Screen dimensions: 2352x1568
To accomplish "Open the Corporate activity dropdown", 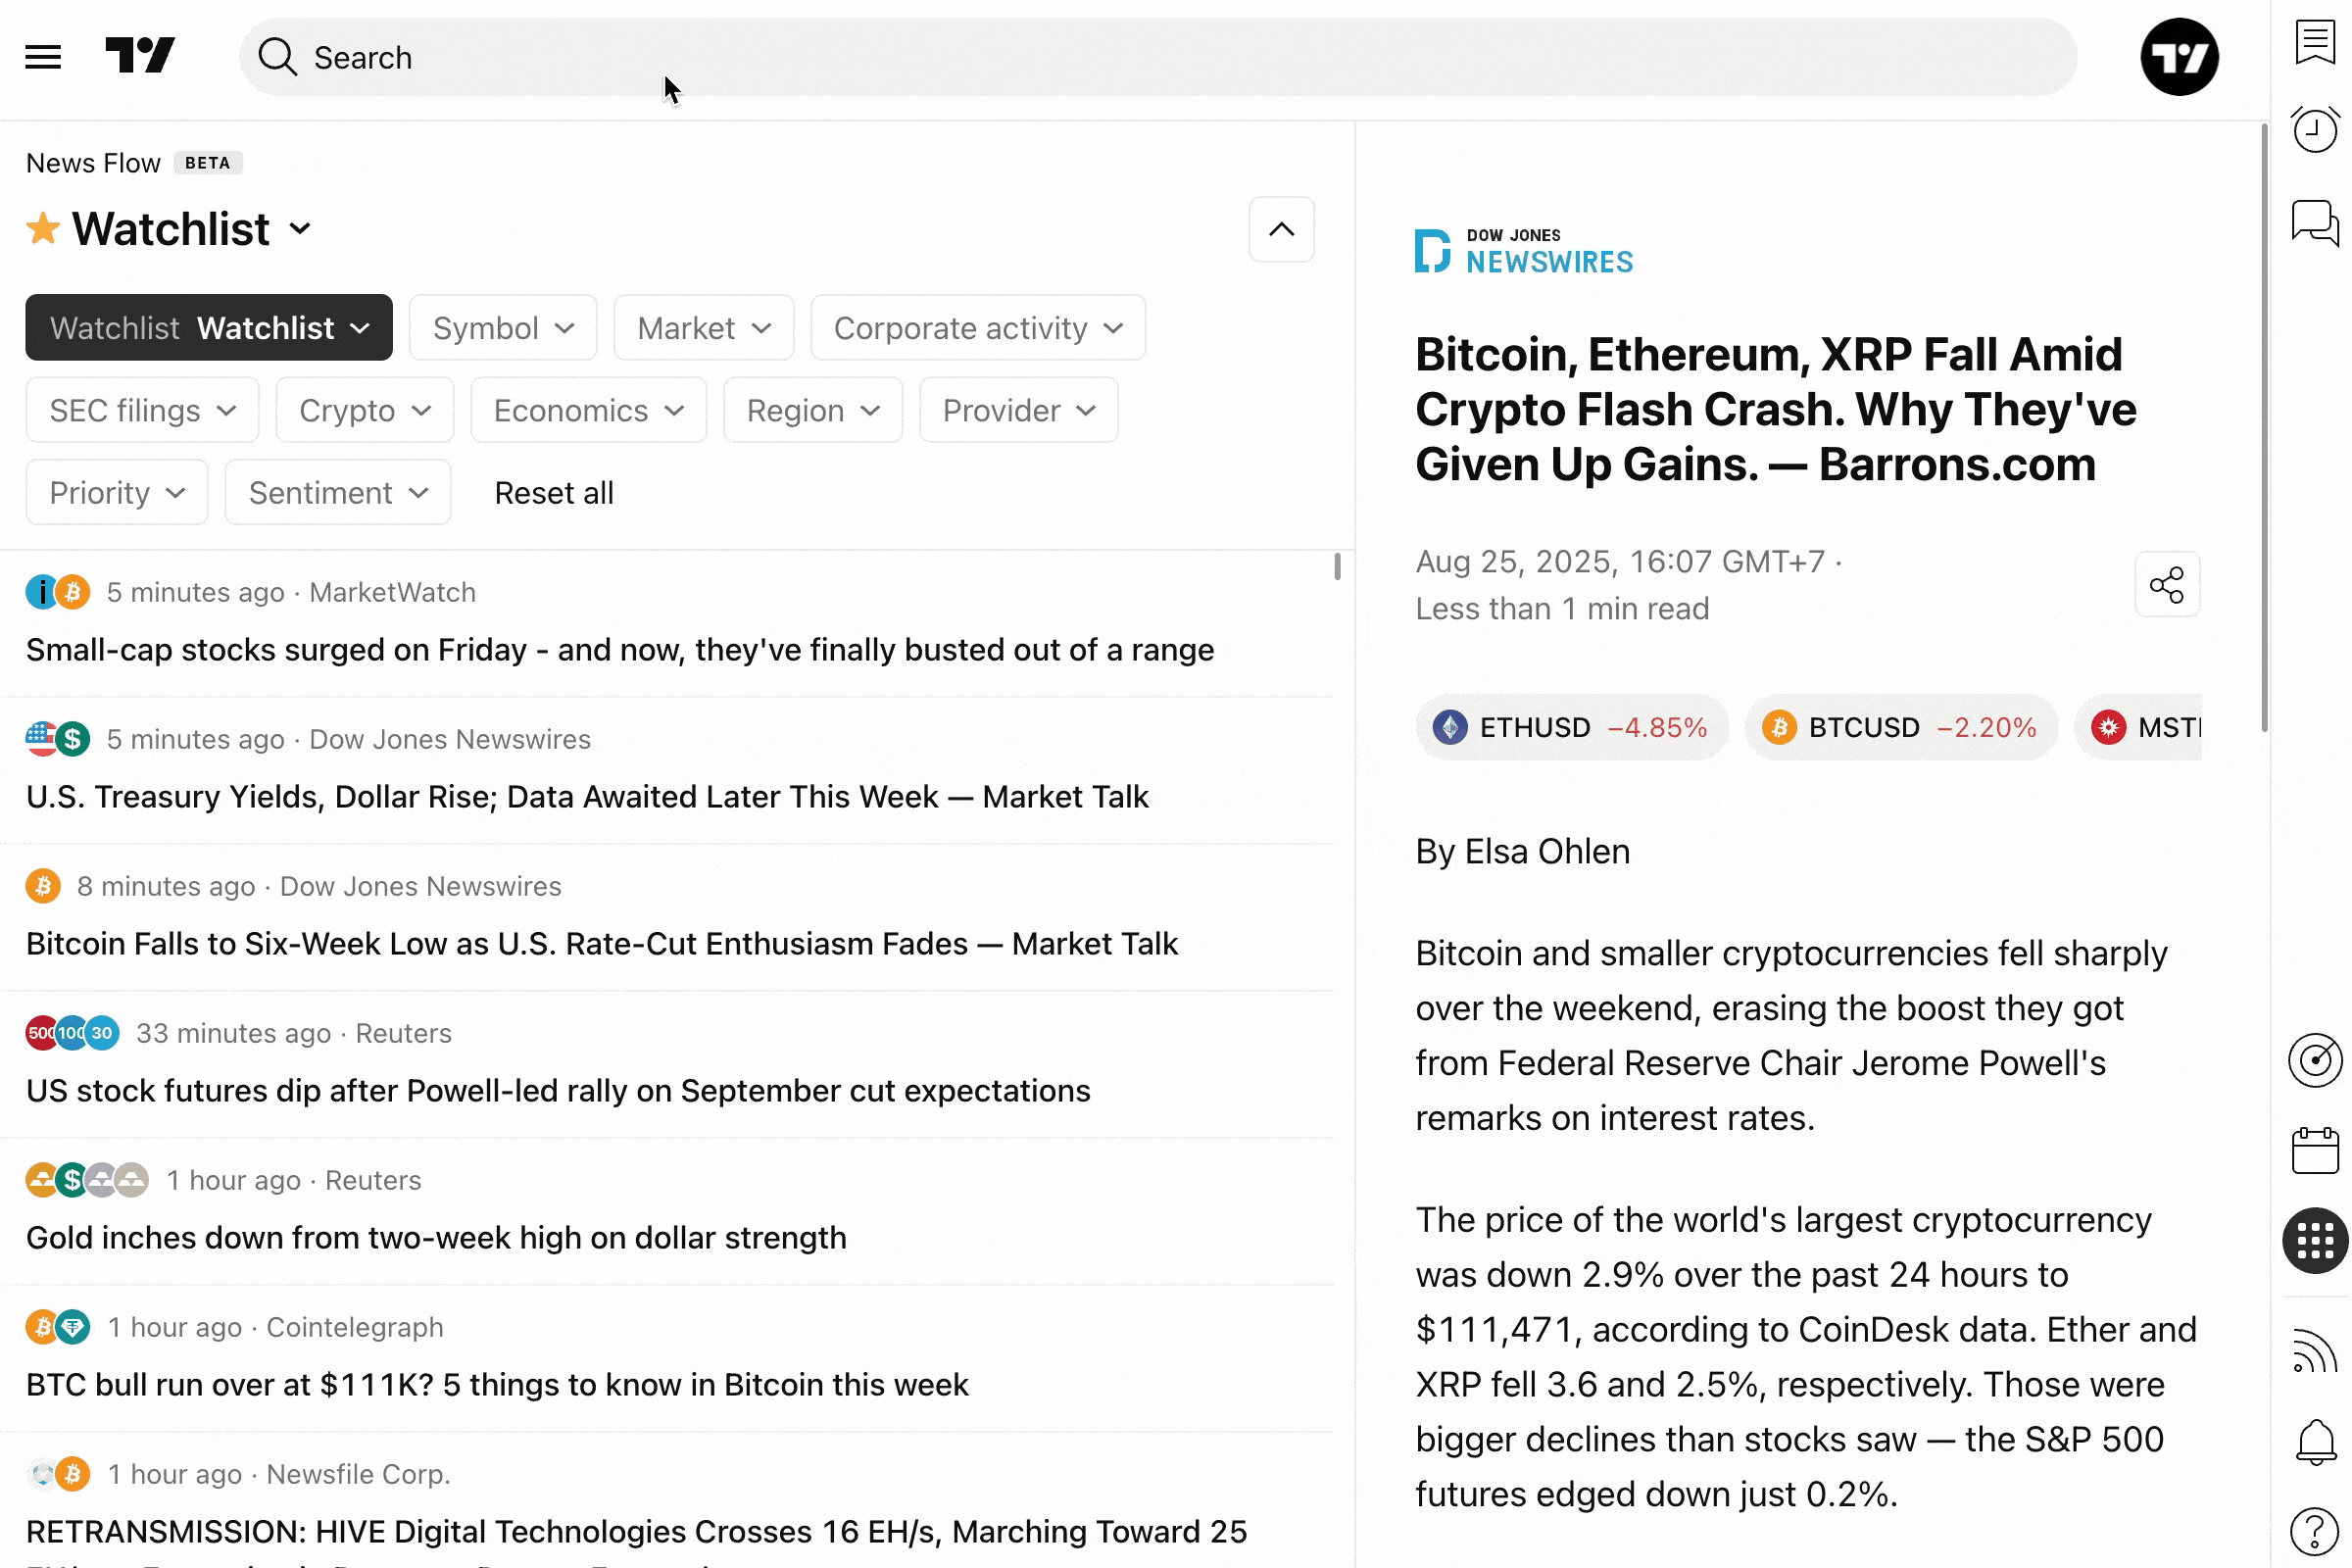I will (x=978, y=328).
